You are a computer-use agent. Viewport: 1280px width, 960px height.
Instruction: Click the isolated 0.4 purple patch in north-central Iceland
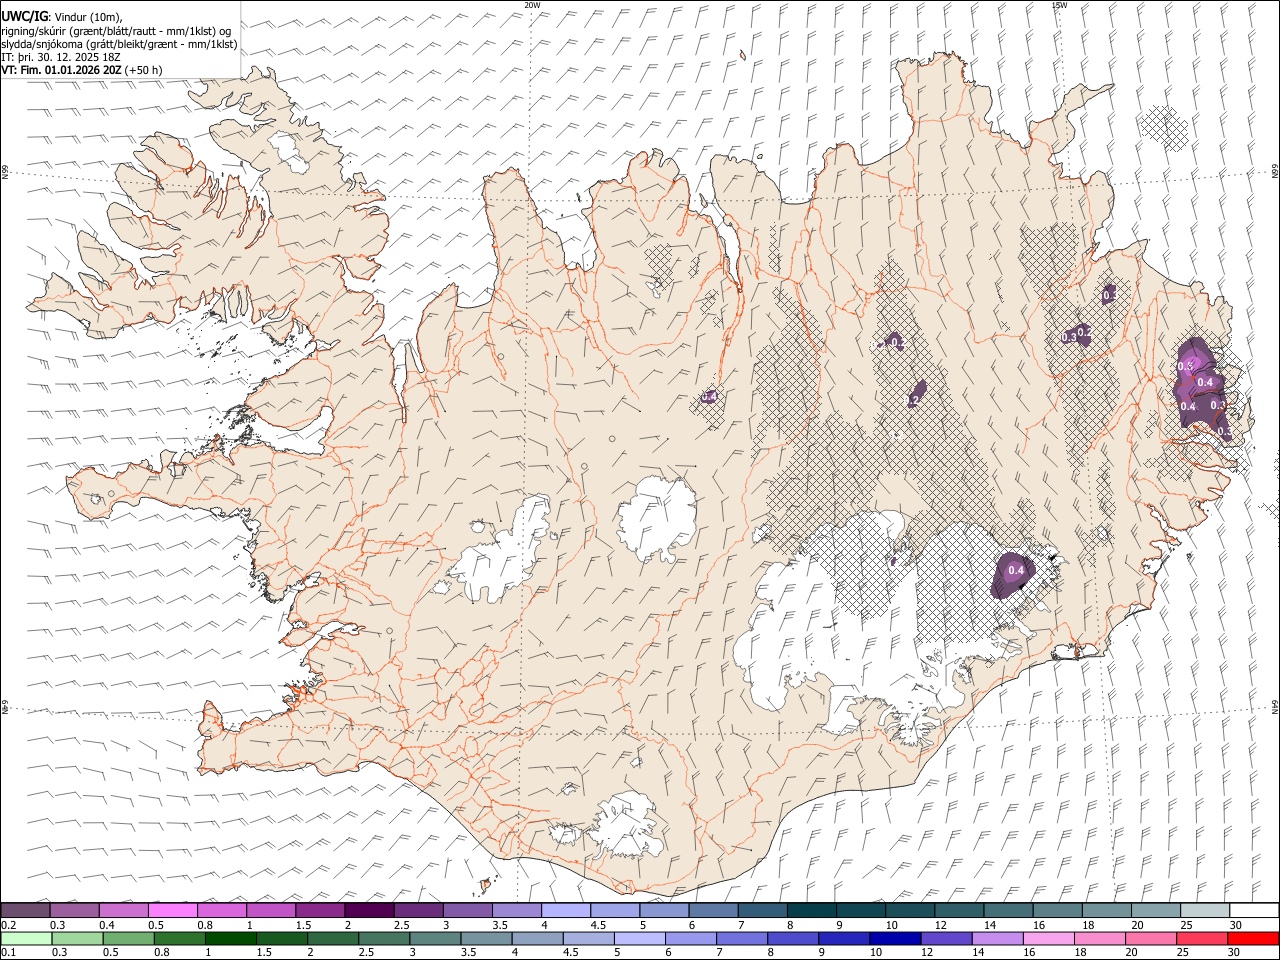pyautogui.click(x=708, y=398)
